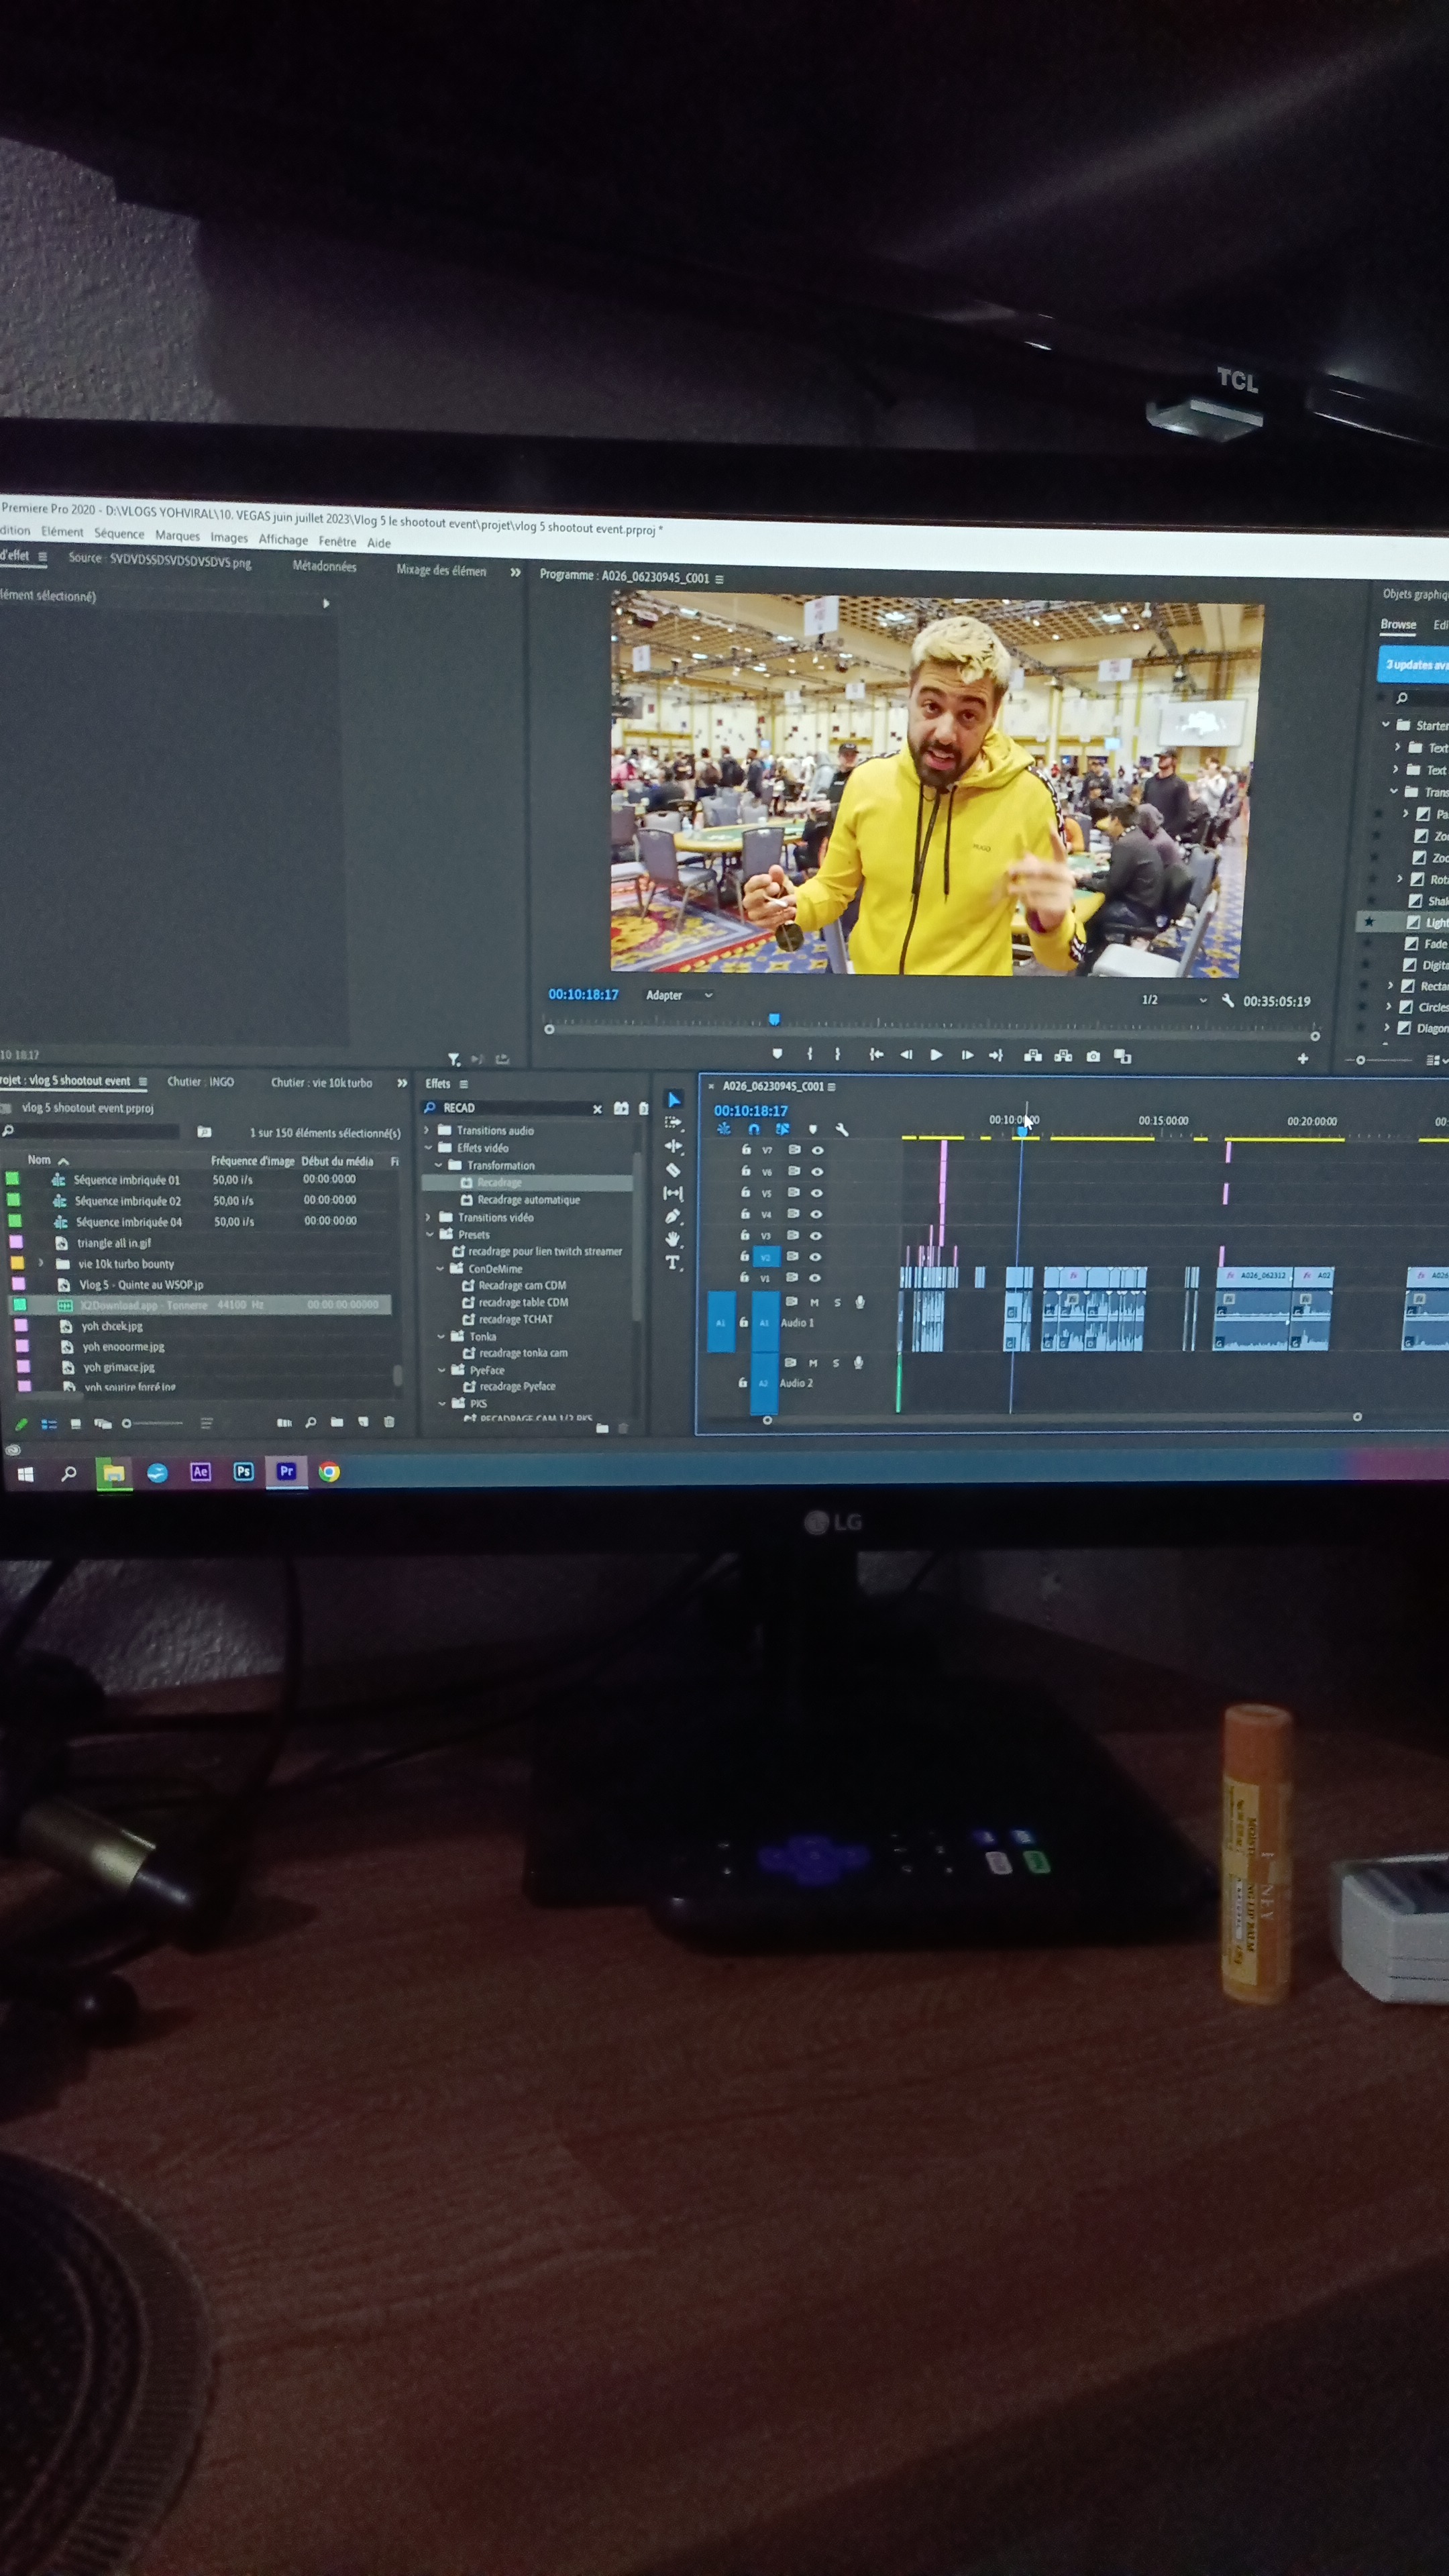Screen dimensions: 1449x2576
Task: Click the project panel zoom slider
Action: [152, 1423]
